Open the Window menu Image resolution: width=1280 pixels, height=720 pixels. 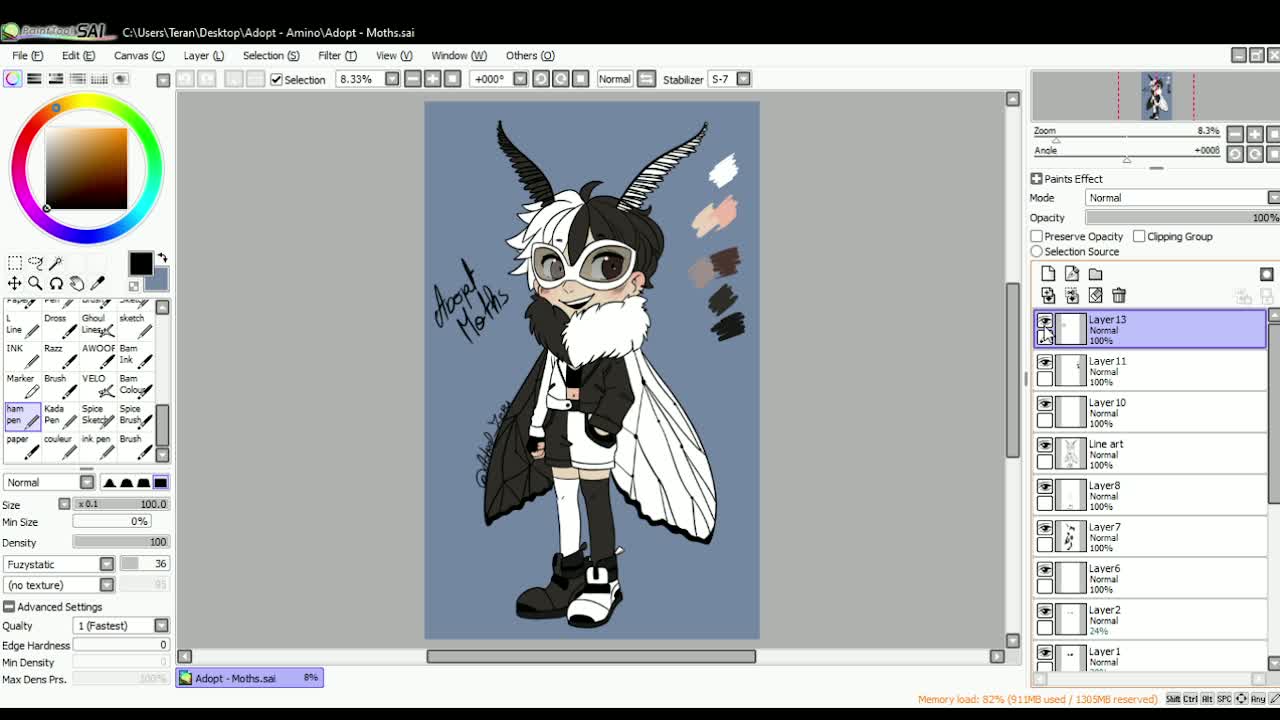(x=459, y=56)
